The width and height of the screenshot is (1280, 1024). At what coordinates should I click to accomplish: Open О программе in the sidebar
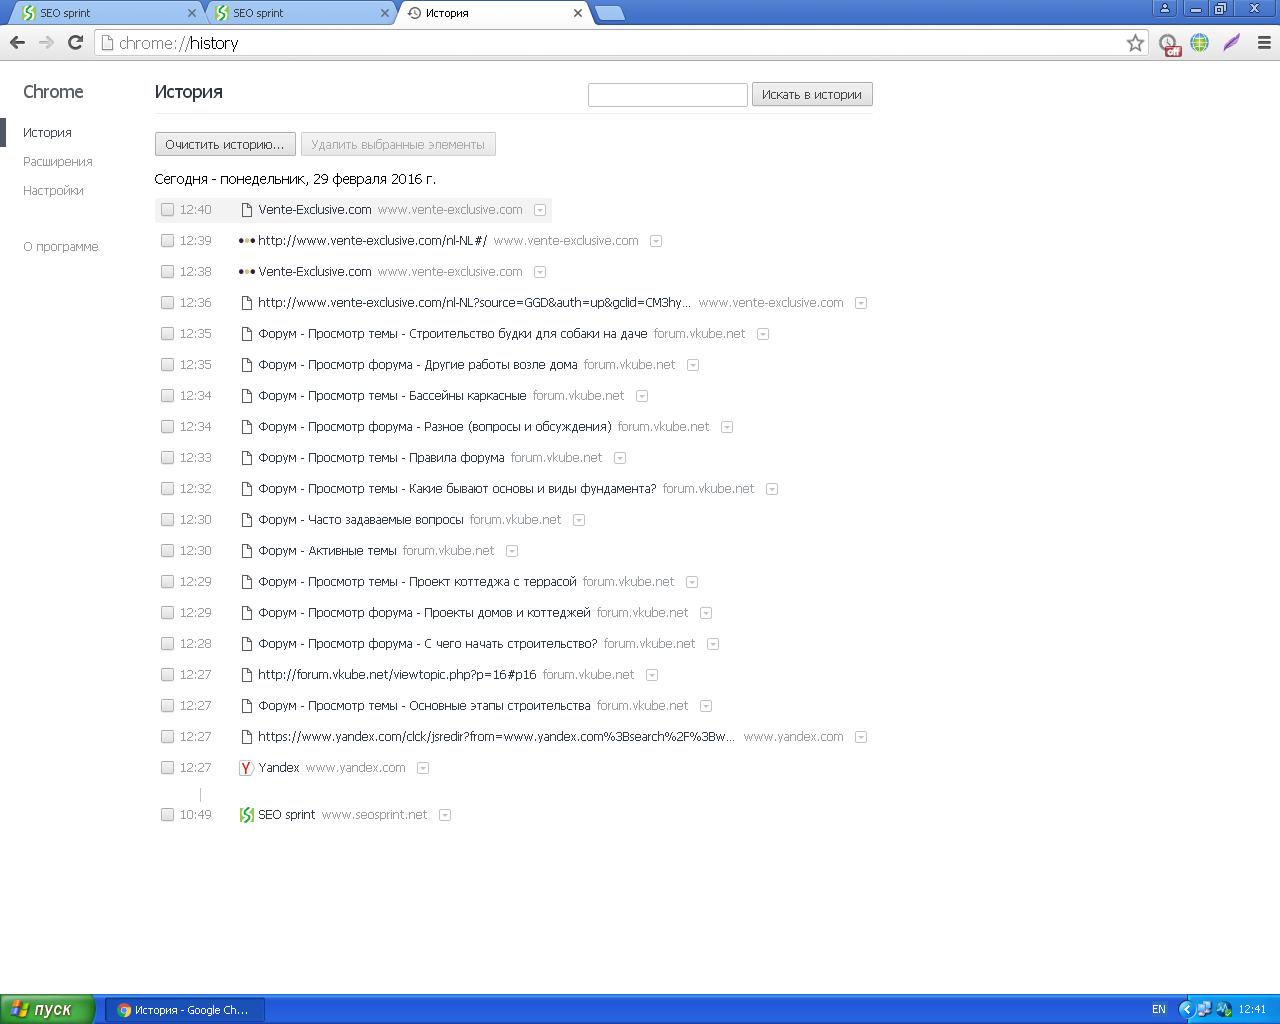coord(61,246)
